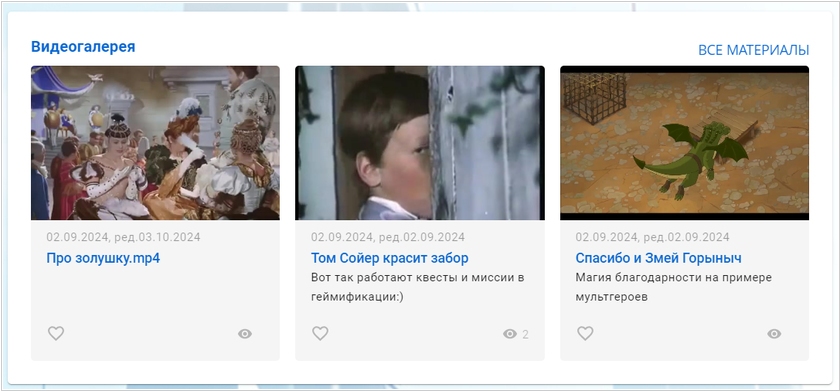The height and width of the screenshot is (391, 840).
Task: Play the green dragon cartoon thumbnail
Action: pyautogui.click(x=685, y=142)
